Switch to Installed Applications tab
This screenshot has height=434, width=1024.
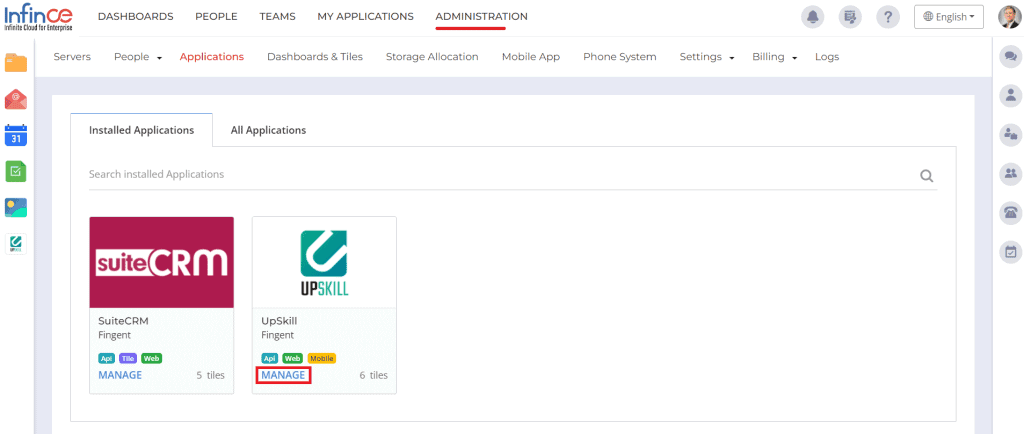point(141,130)
